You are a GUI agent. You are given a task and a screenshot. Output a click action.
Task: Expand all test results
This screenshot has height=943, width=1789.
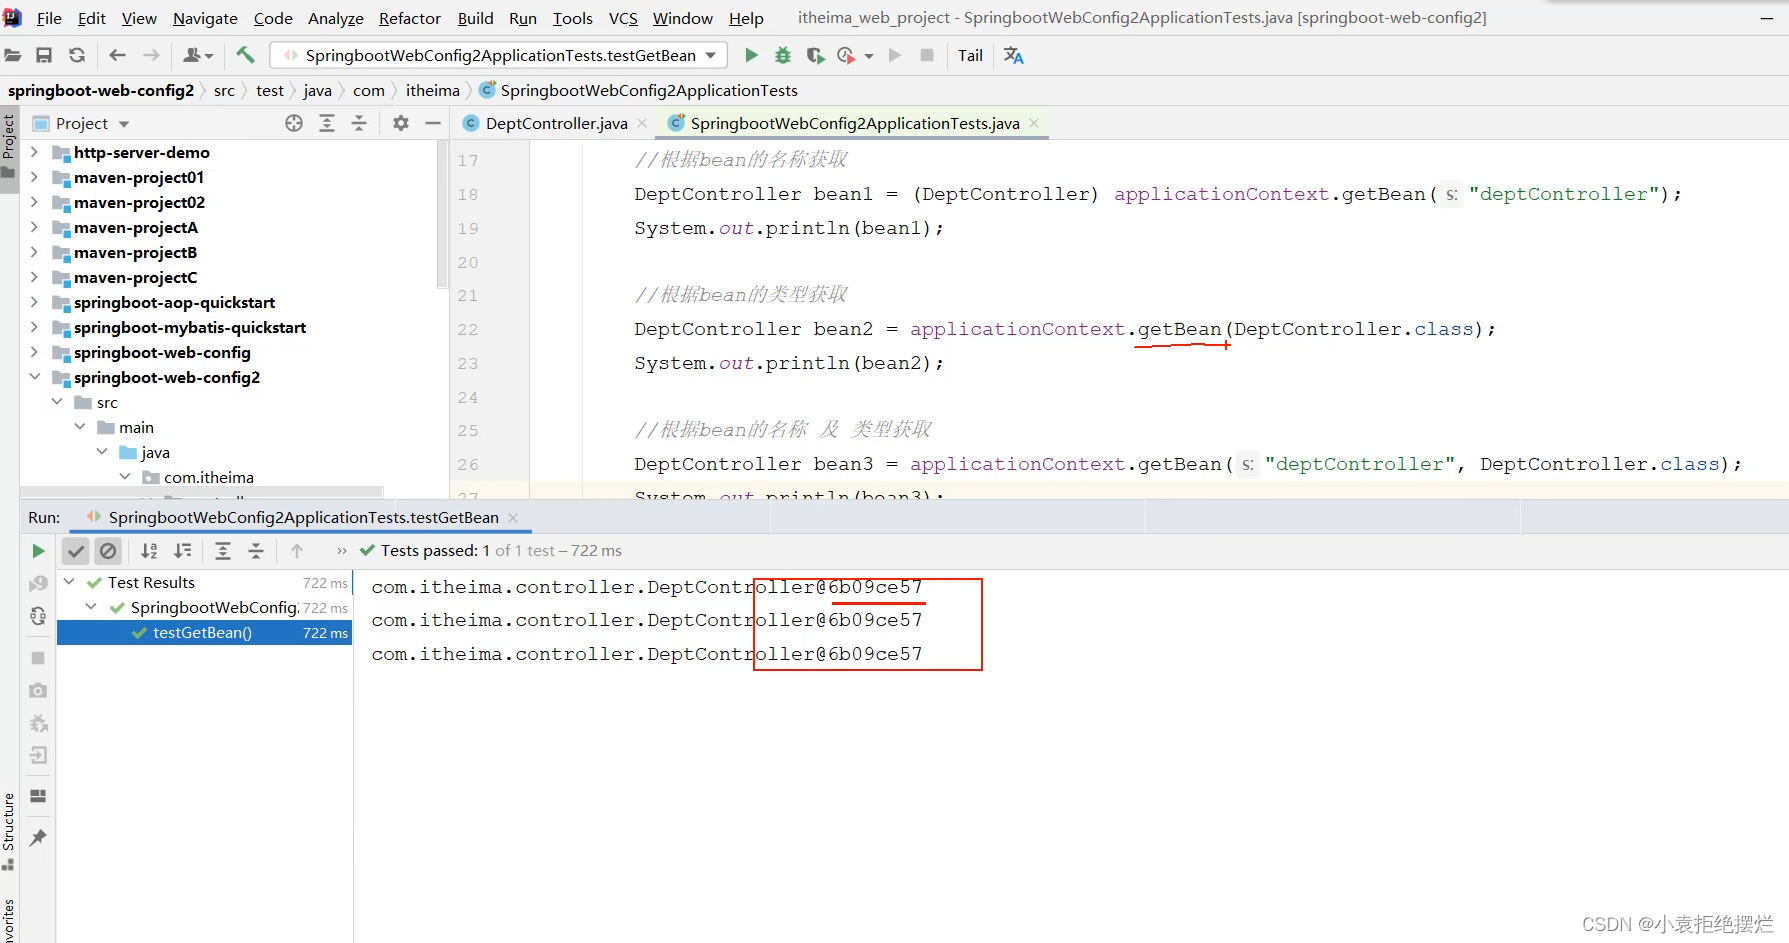pyautogui.click(x=223, y=551)
